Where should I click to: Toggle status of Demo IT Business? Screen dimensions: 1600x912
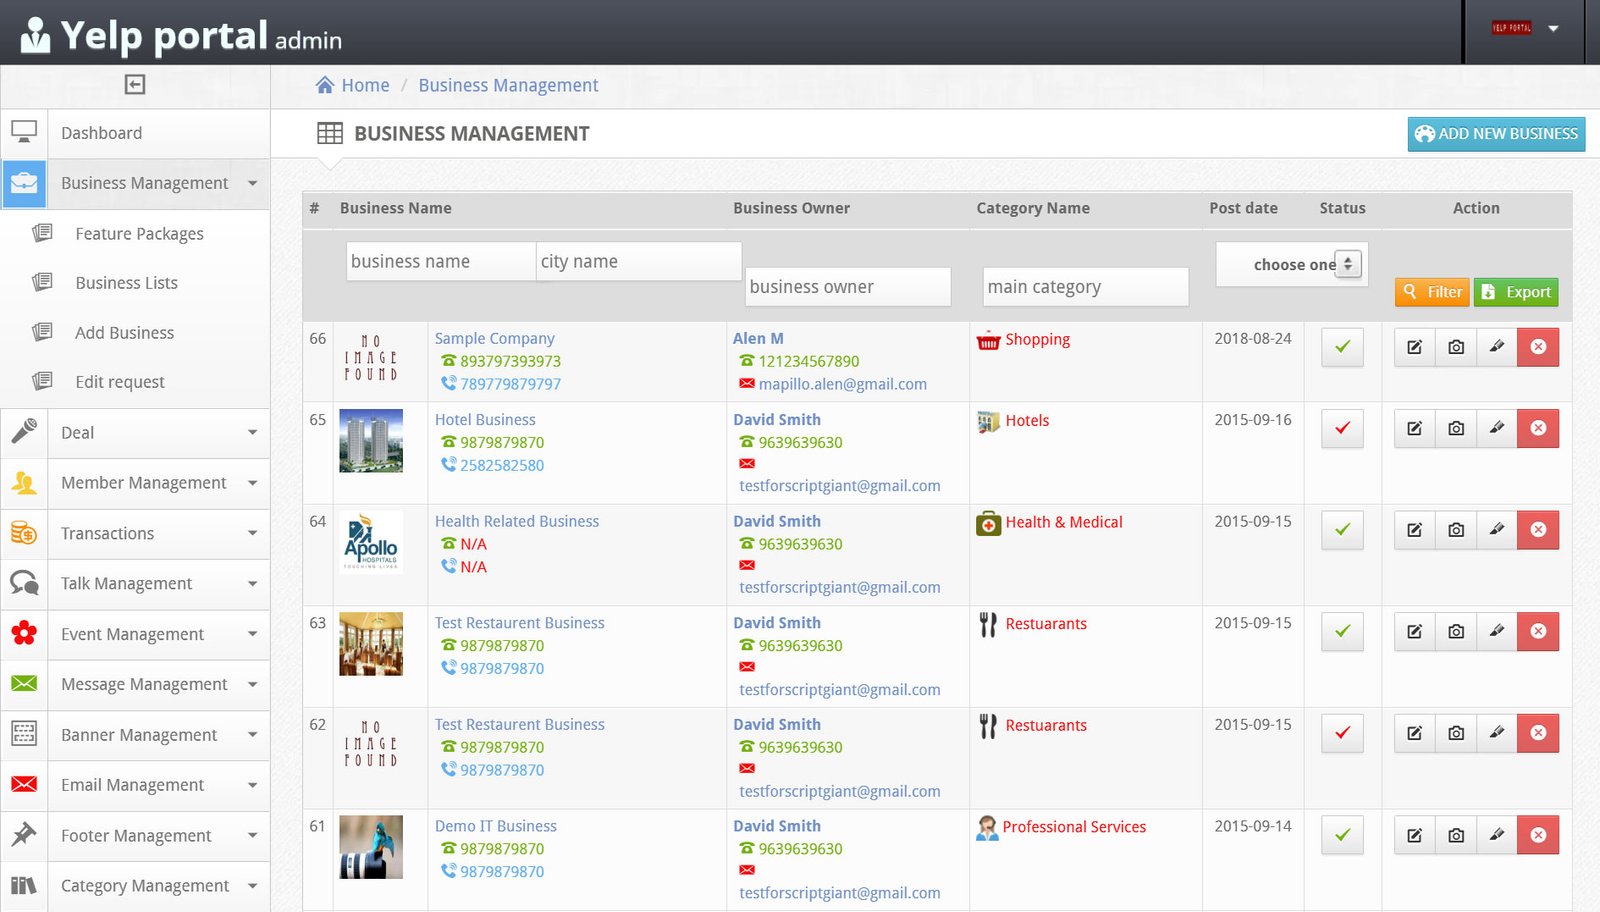point(1342,835)
